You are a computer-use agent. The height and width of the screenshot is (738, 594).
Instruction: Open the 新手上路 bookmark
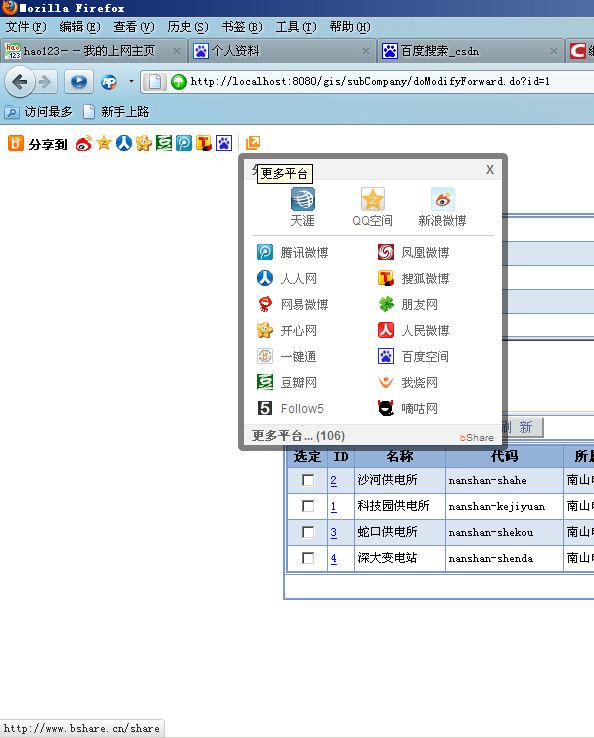pos(116,112)
